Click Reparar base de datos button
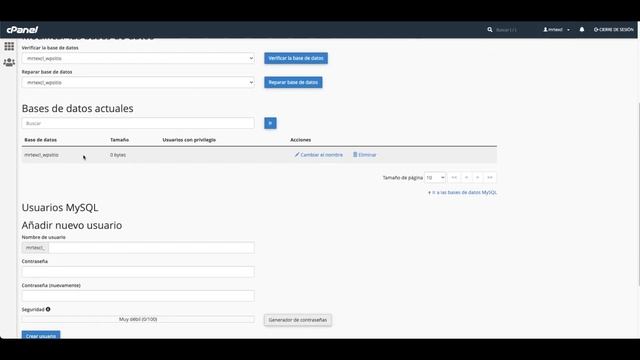 click(x=293, y=82)
